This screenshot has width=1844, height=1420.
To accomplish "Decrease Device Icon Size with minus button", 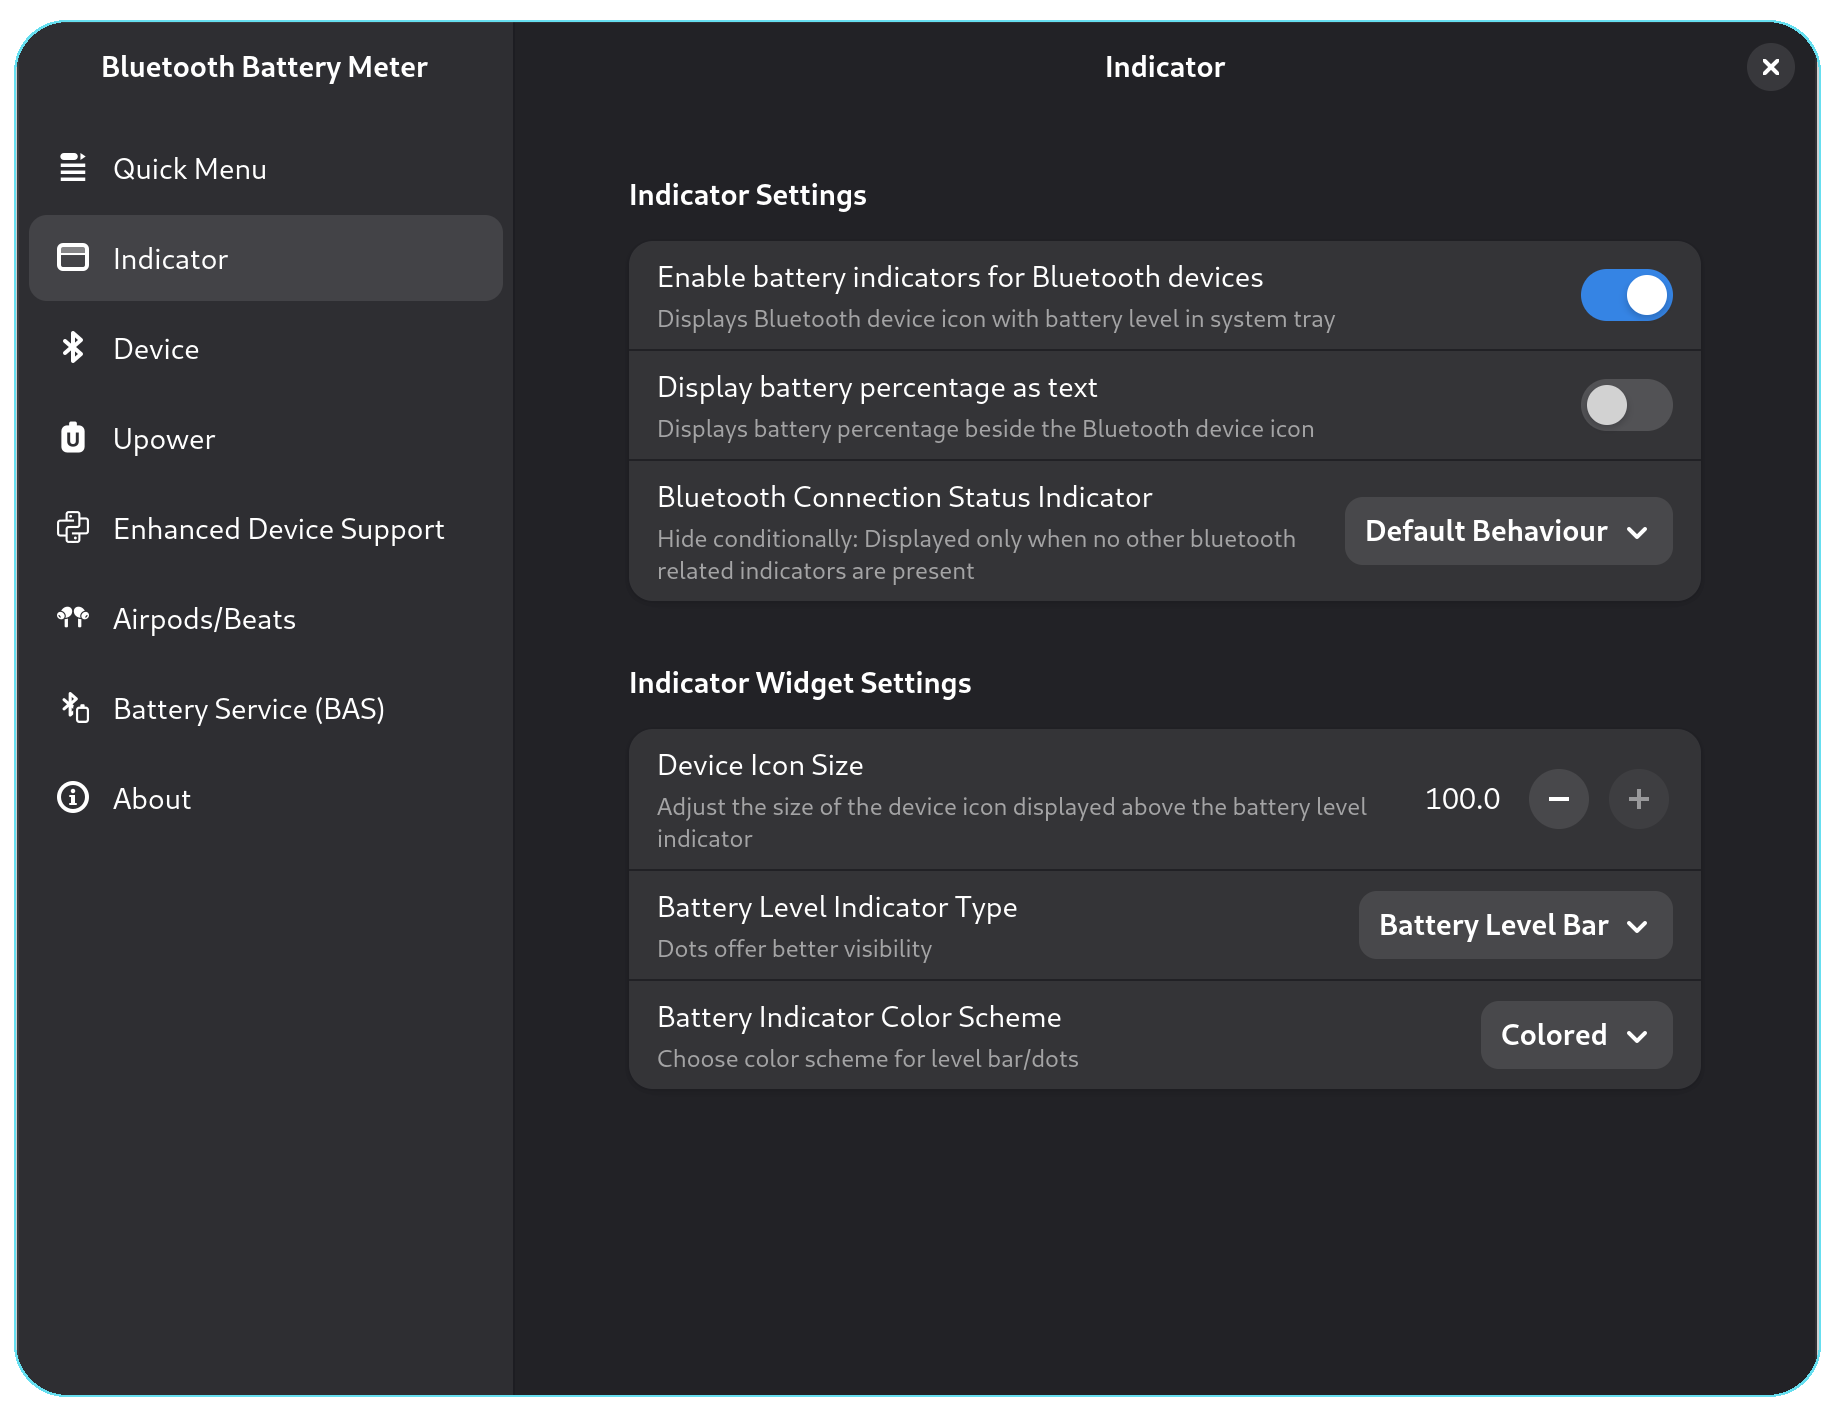I will tap(1558, 799).
